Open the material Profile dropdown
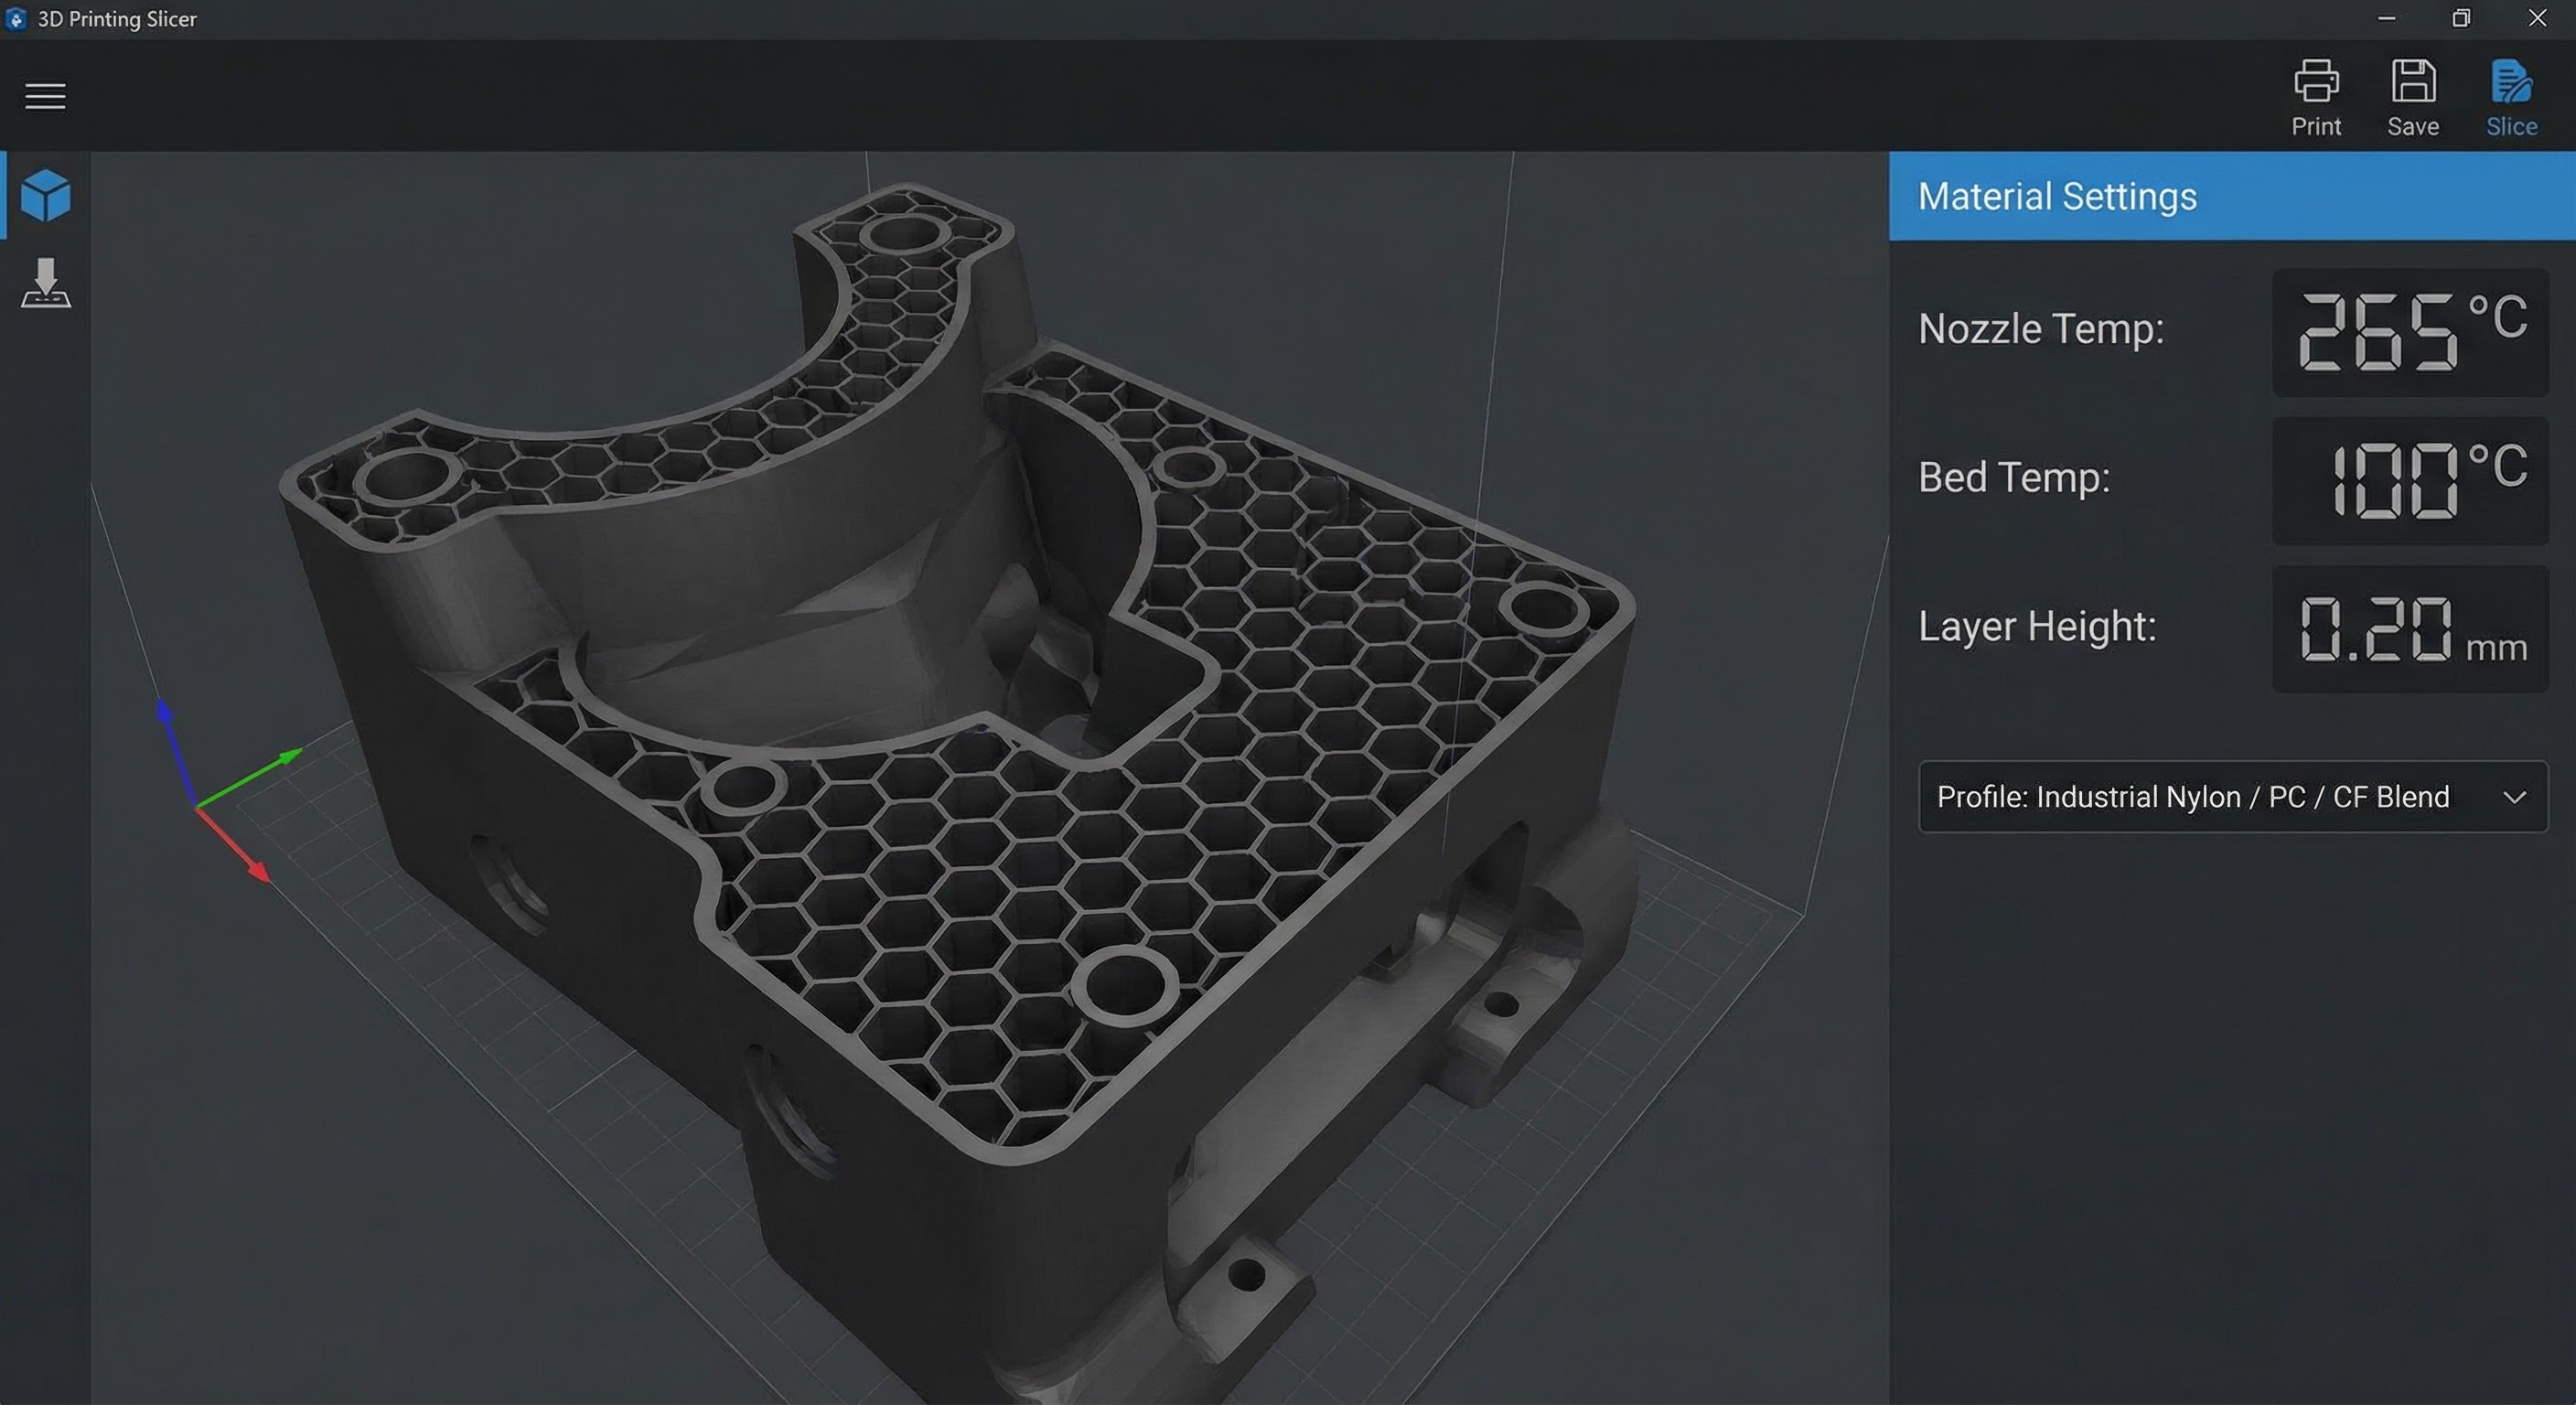The width and height of the screenshot is (2576, 1405). coord(2232,797)
